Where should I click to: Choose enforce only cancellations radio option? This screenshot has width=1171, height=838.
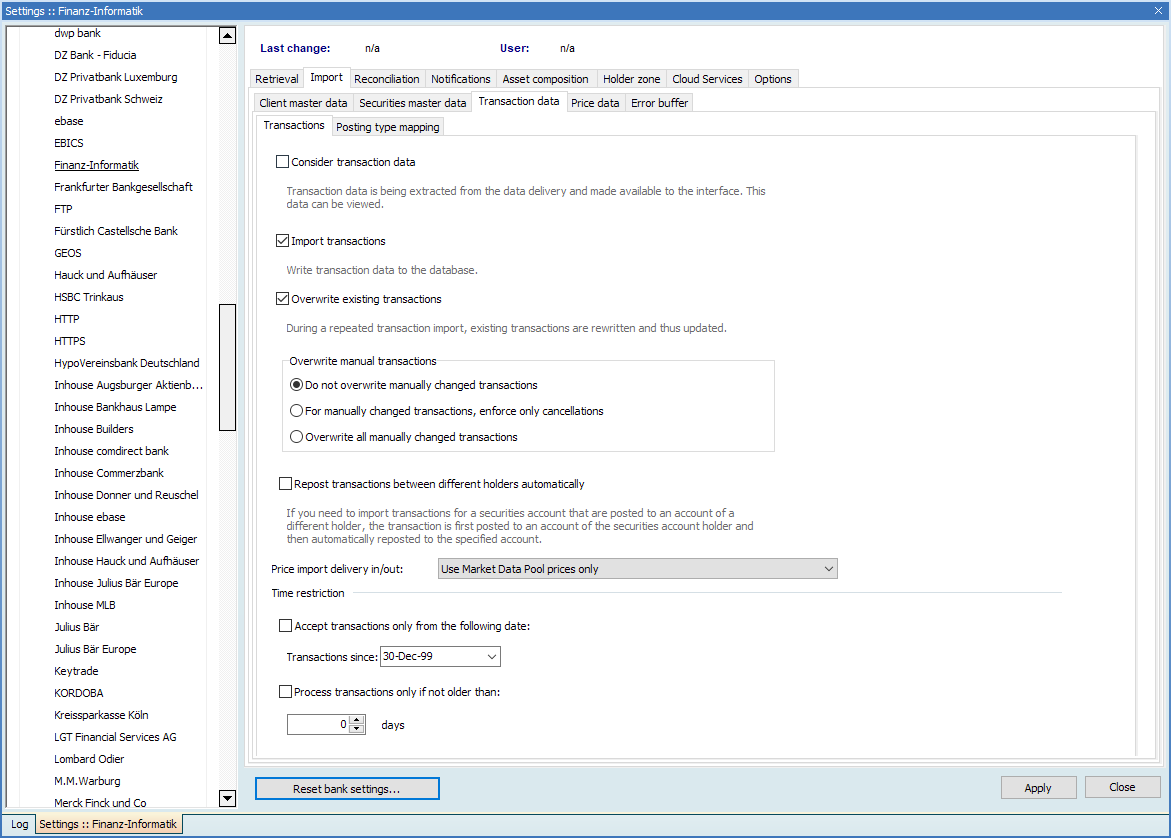point(296,411)
